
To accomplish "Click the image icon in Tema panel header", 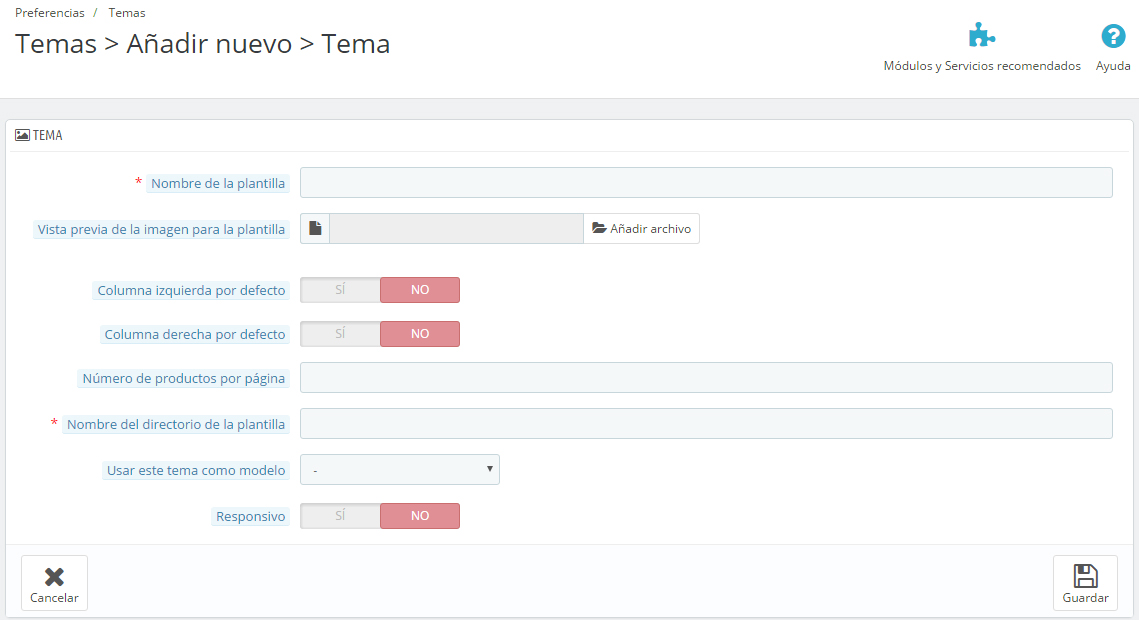I will (x=22, y=135).
